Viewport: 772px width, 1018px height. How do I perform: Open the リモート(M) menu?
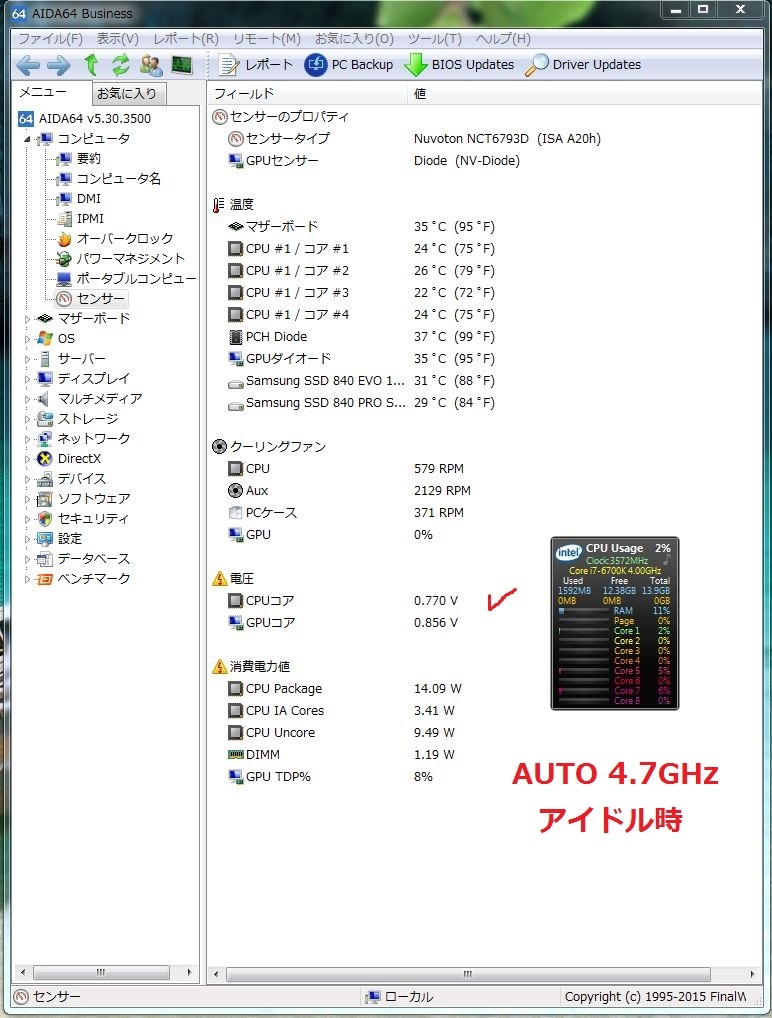267,39
